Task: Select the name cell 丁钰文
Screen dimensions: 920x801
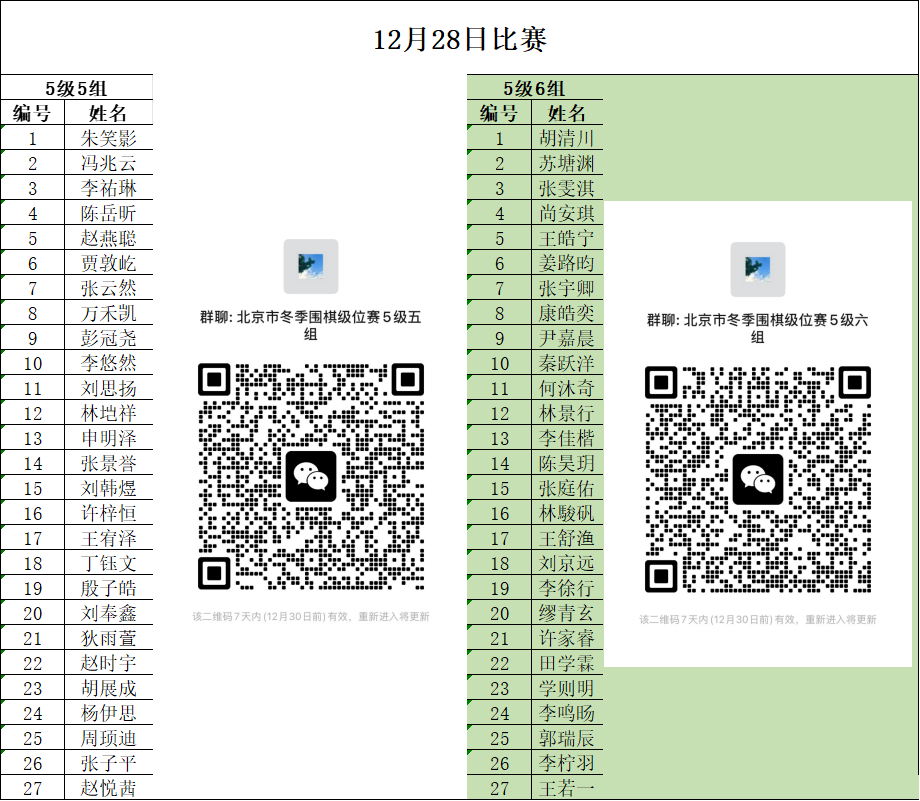Action: (109, 563)
